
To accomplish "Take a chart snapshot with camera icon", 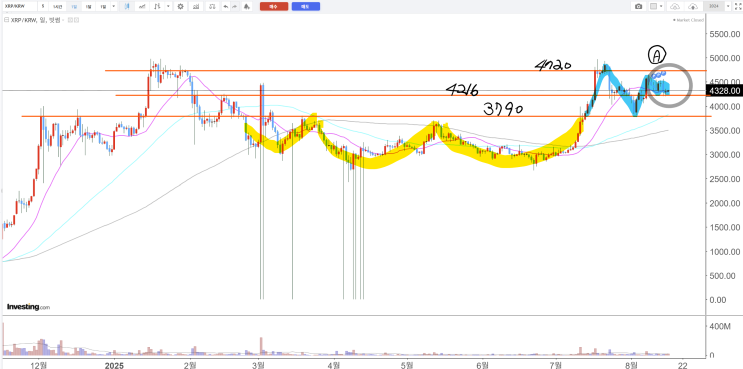I will point(639,6).
